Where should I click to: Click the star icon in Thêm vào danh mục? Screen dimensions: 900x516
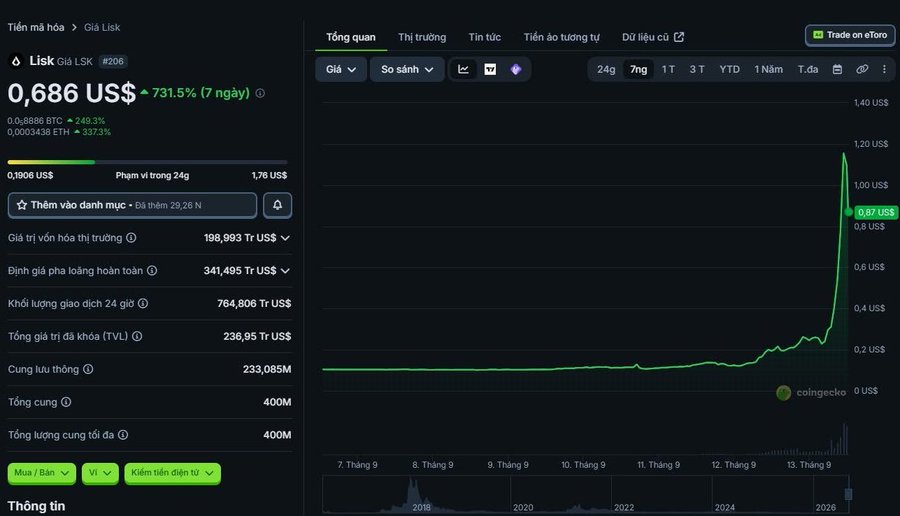[22, 205]
